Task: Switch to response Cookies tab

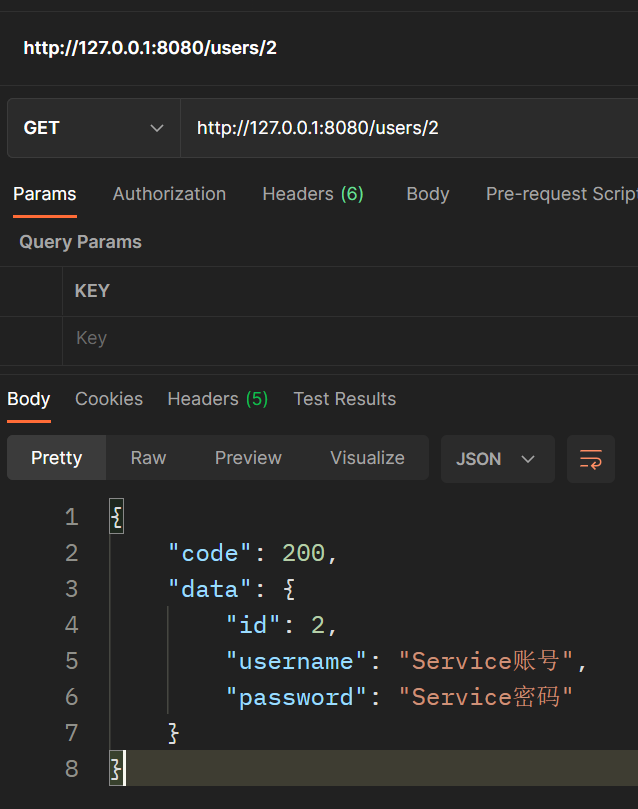Action: coord(109,399)
